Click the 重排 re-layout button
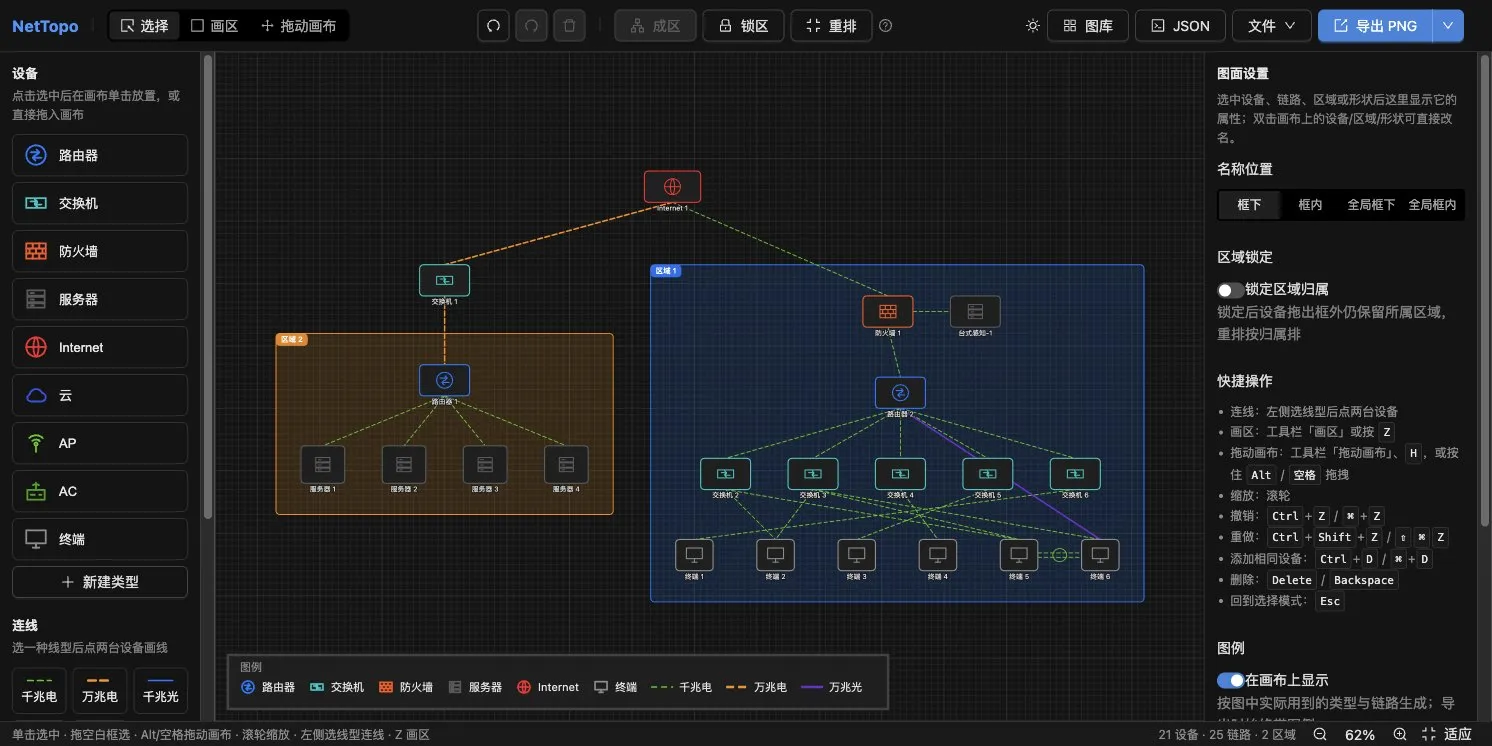The image size is (1492, 746). tap(831, 26)
